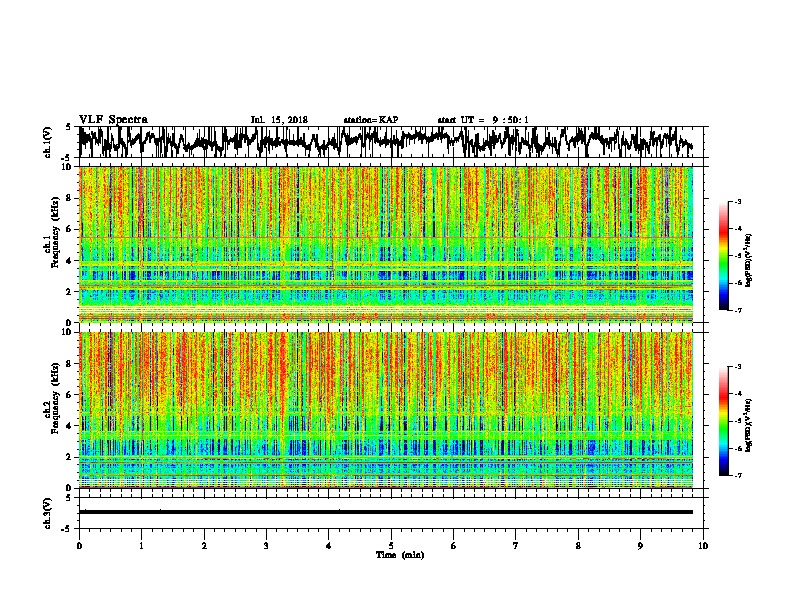Click the ch.1 "Frequency (kHz)" axis label
Viewport: 792px width, 612px height.
(x=55, y=233)
